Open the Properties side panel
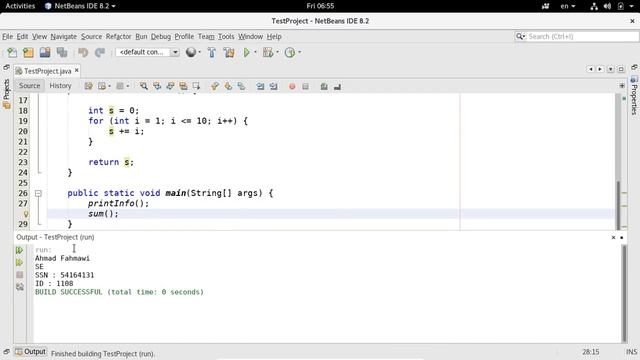This screenshot has height=360, width=640. 634,95
